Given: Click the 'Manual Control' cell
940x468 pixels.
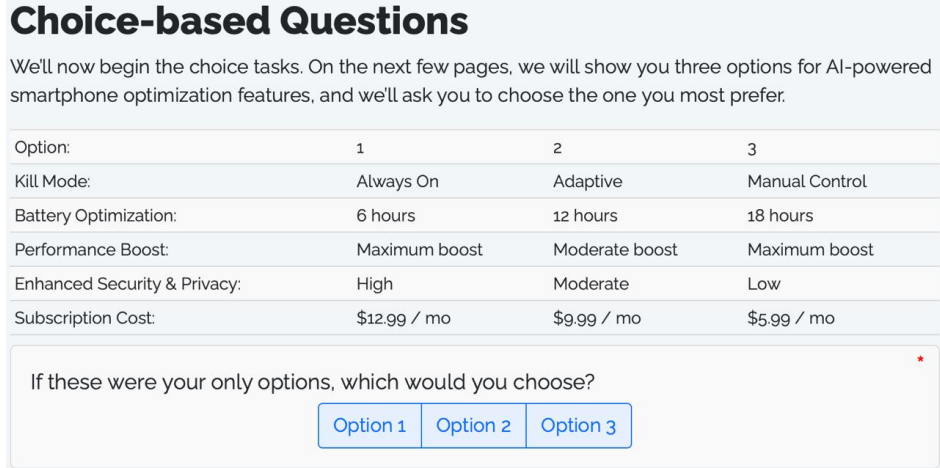Looking at the screenshot, I should coord(807,181).
